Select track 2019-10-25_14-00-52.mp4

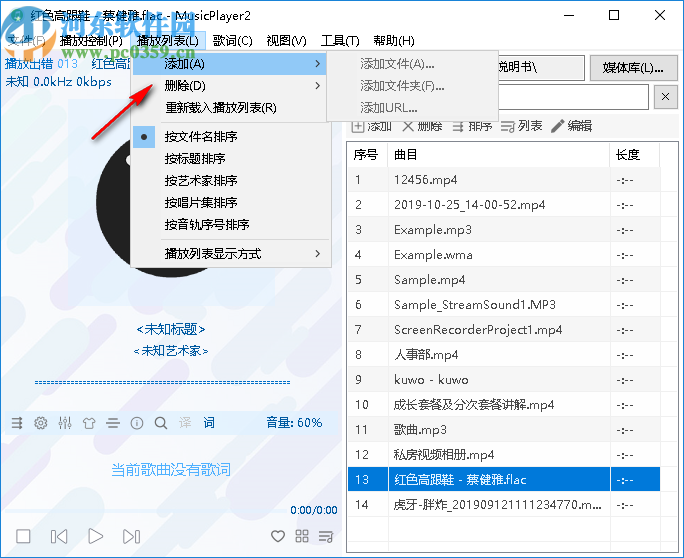504,205
